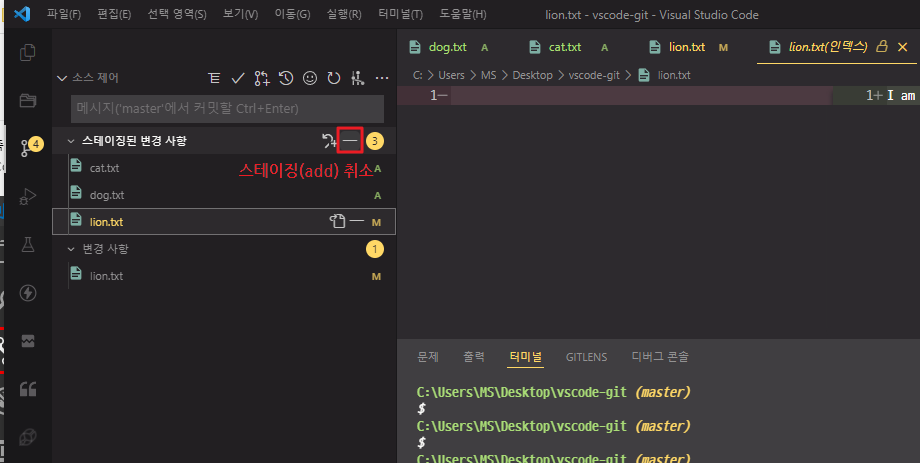Select lion.txt under 변경 사항
The width and height of the screenshot is (920, 463).
pyautogui.click(x=224, y=276)
